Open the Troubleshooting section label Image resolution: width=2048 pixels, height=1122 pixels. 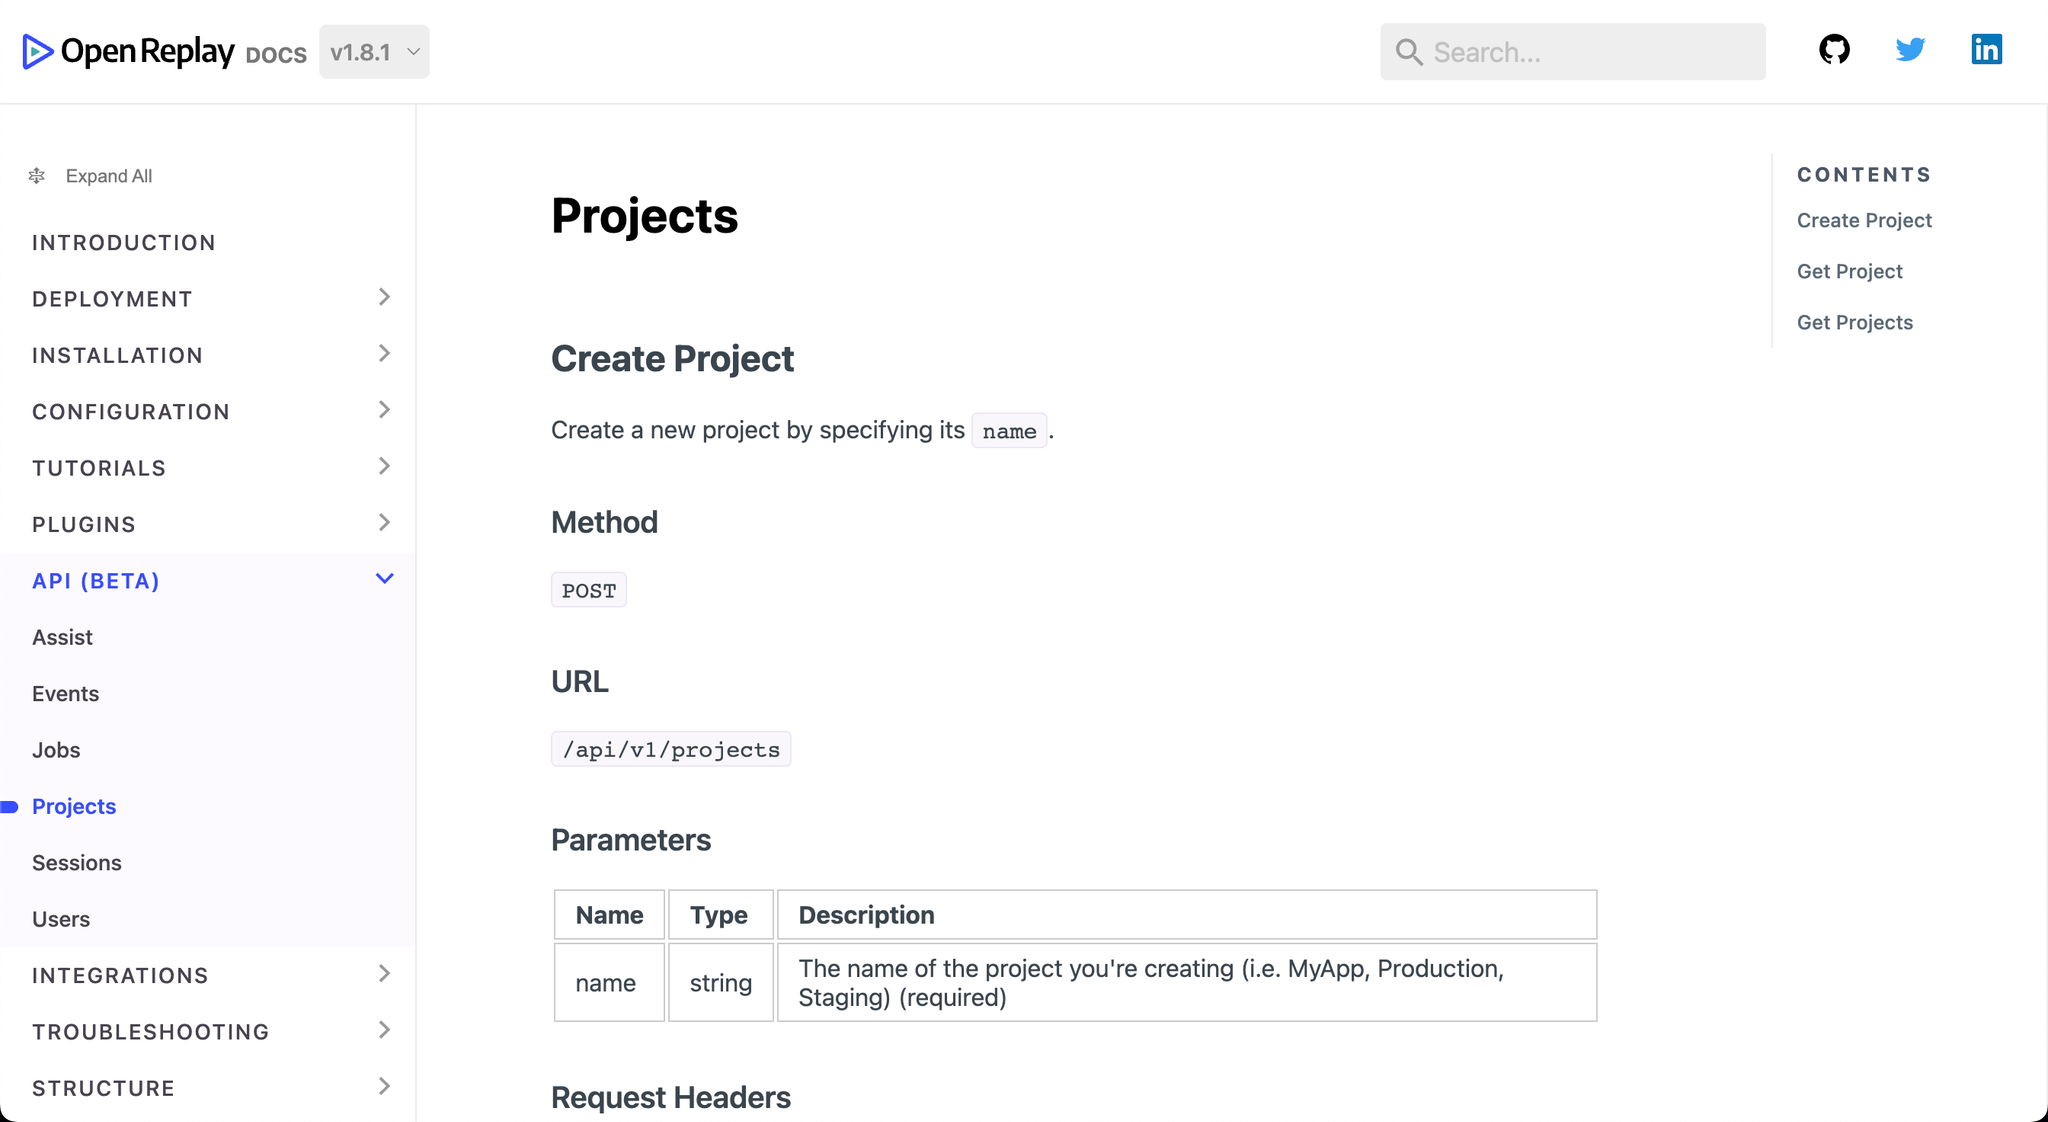[x=151, y=1032]
